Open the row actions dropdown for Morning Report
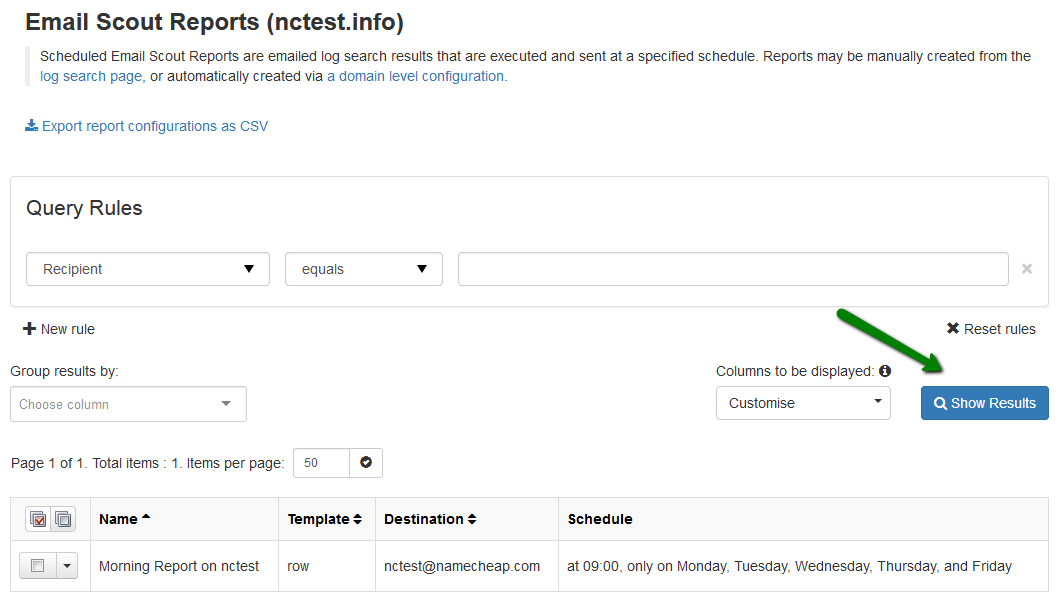The height and width of the screenshot is (609, 1064). [x=66, y=566]
